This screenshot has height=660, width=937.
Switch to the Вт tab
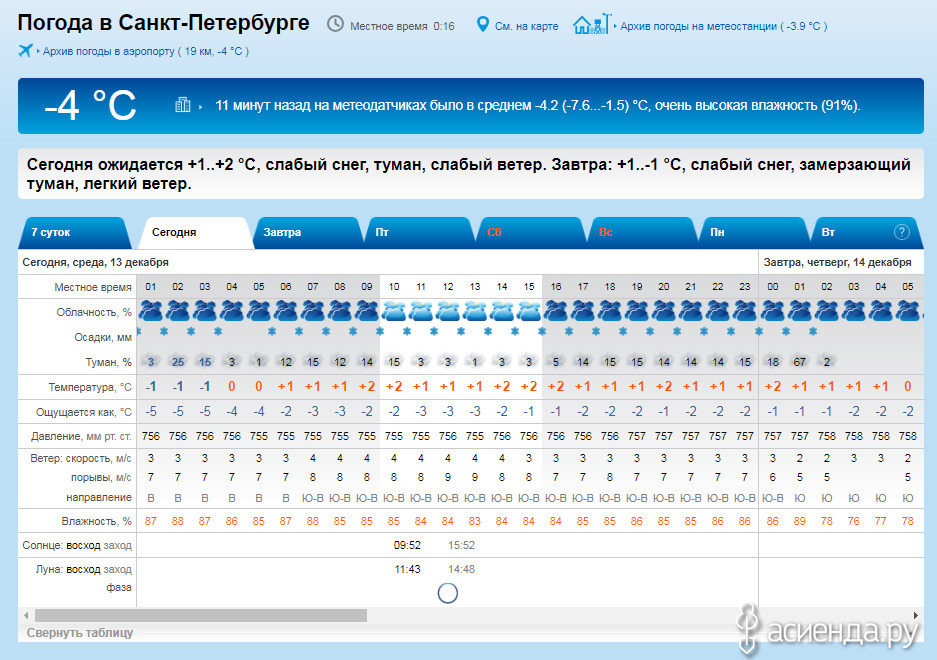pos(865,233)
